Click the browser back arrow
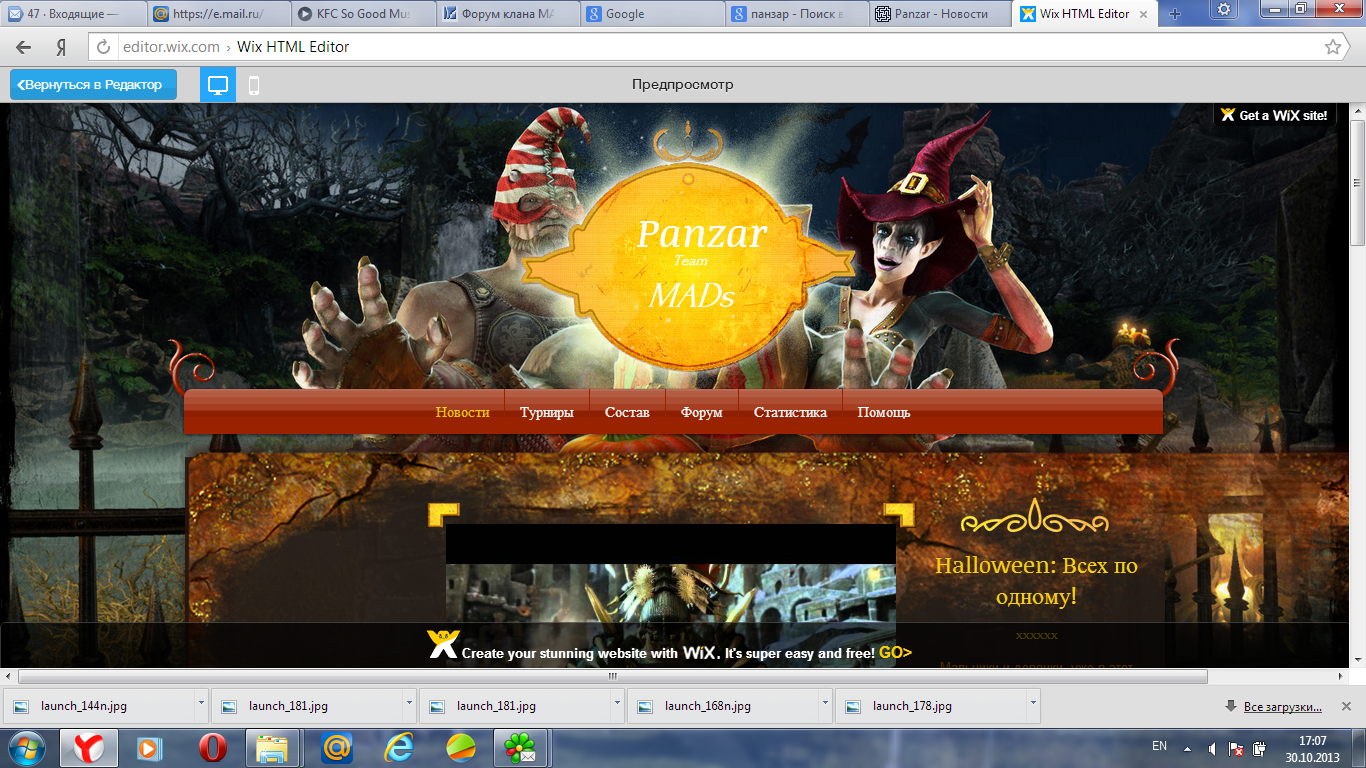1366x768 pixels. pyautogui.click(x=24, y=47)
